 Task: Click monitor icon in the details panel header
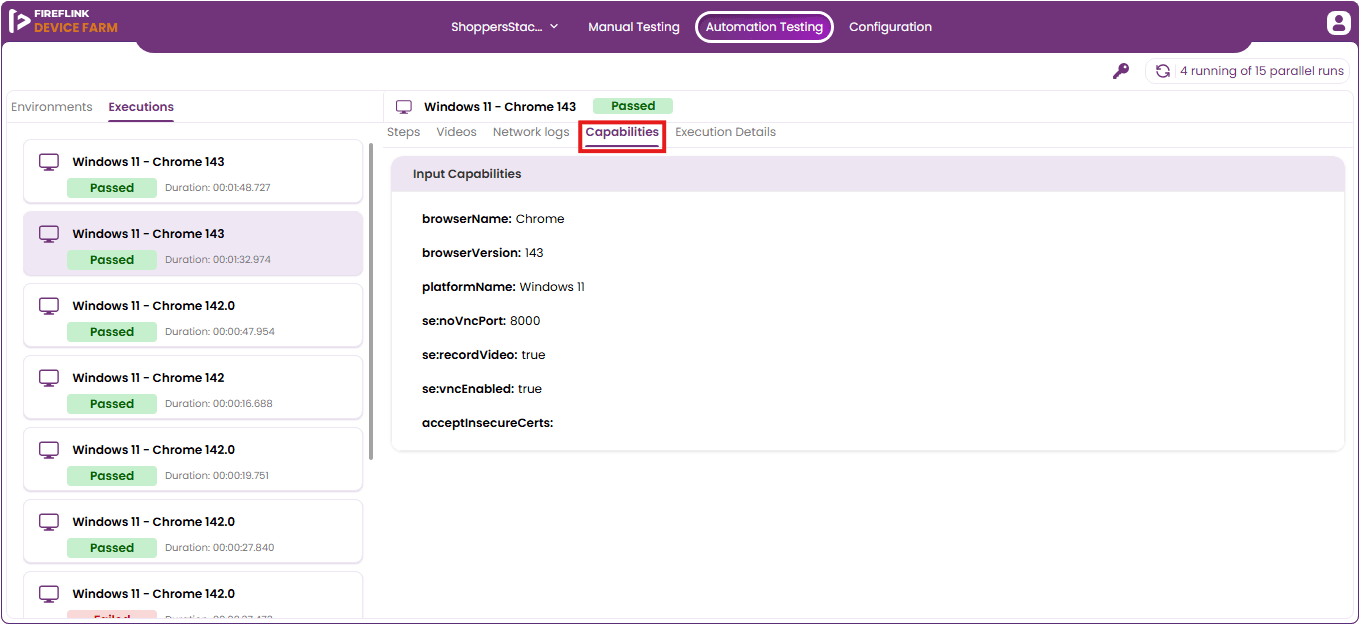click(x=404, y=107)
